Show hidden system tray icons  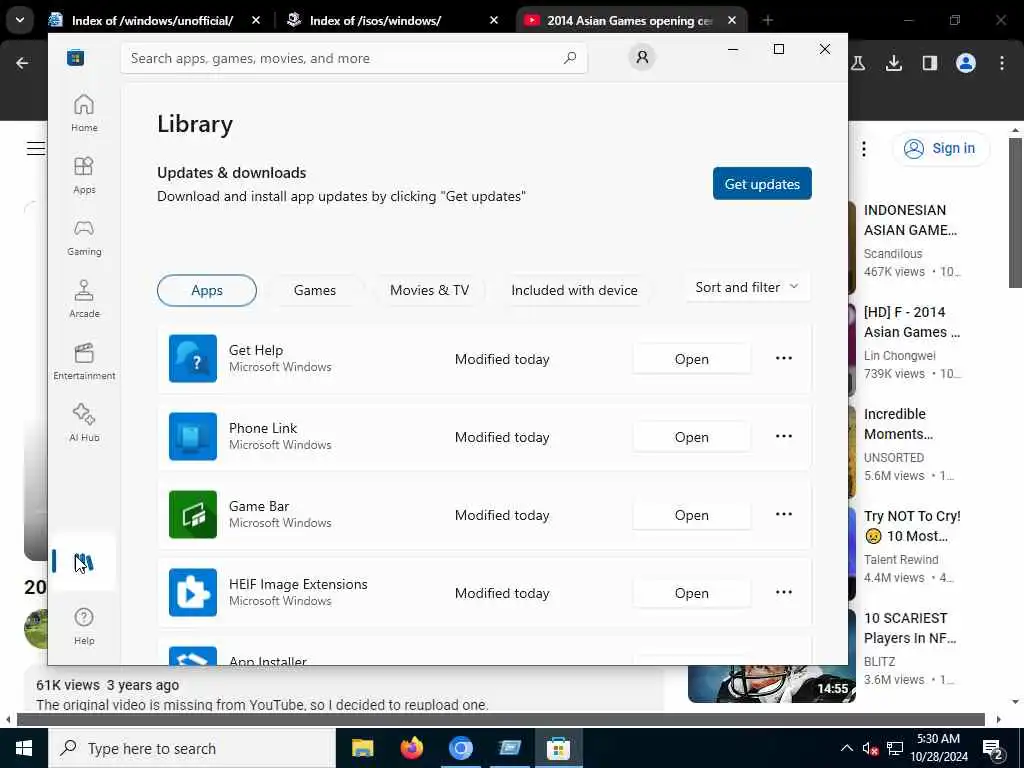click(846, 748)
